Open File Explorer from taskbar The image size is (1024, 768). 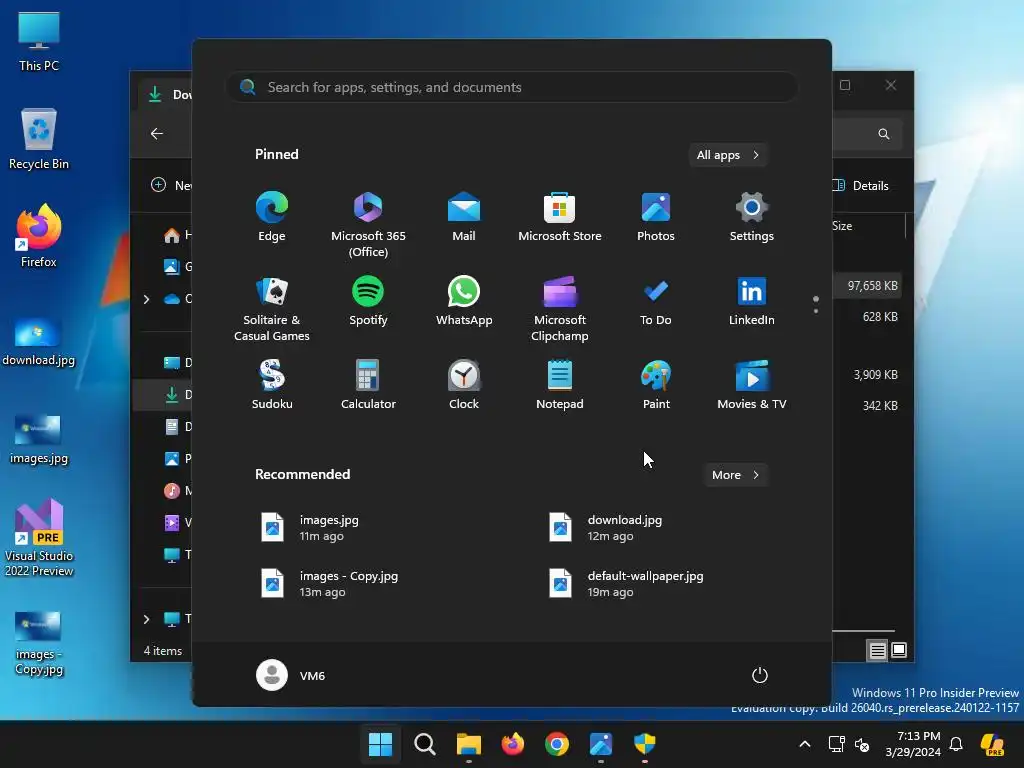[468, 744]
